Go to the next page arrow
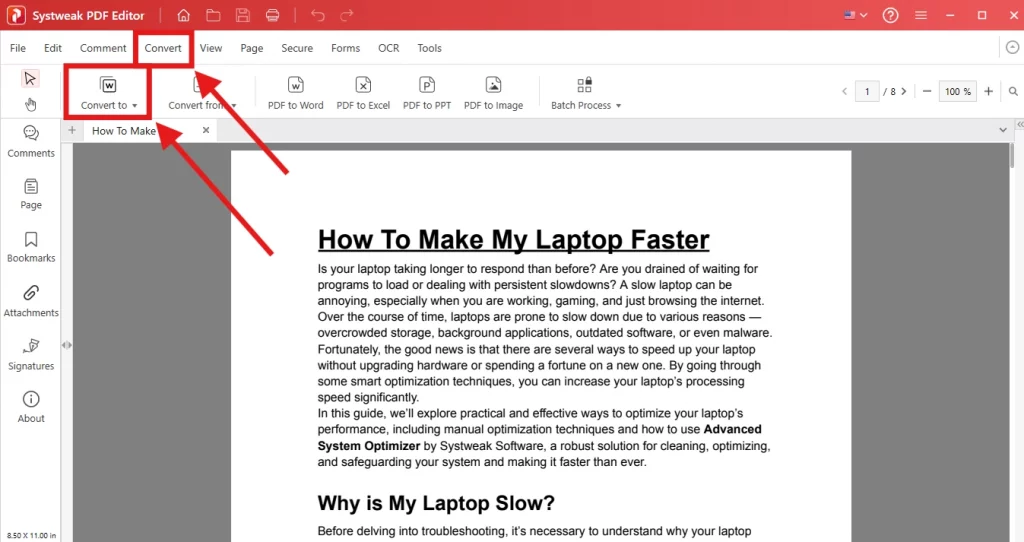Viewport: 1024px width, 542px height. click(904, 91)
